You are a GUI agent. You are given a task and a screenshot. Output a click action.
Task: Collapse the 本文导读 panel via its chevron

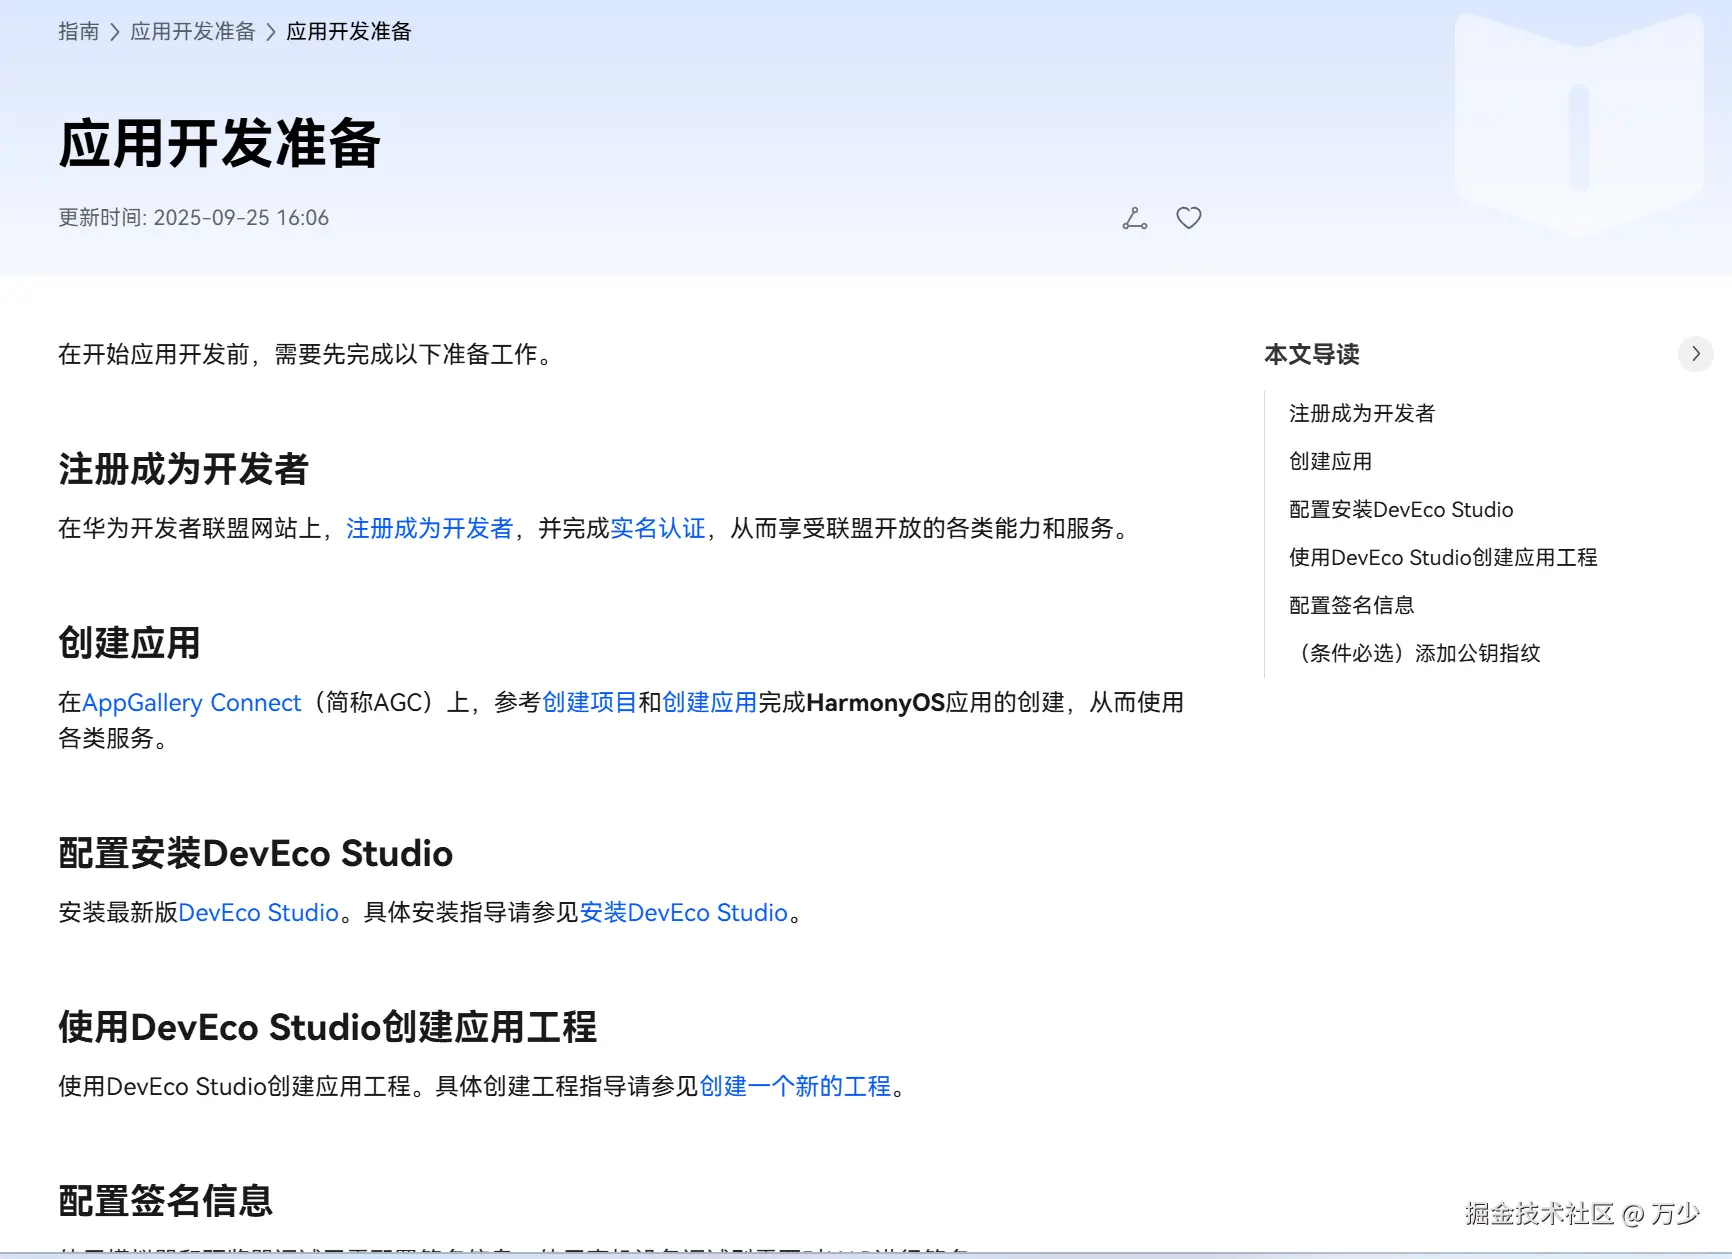(x=1696, y=353)
